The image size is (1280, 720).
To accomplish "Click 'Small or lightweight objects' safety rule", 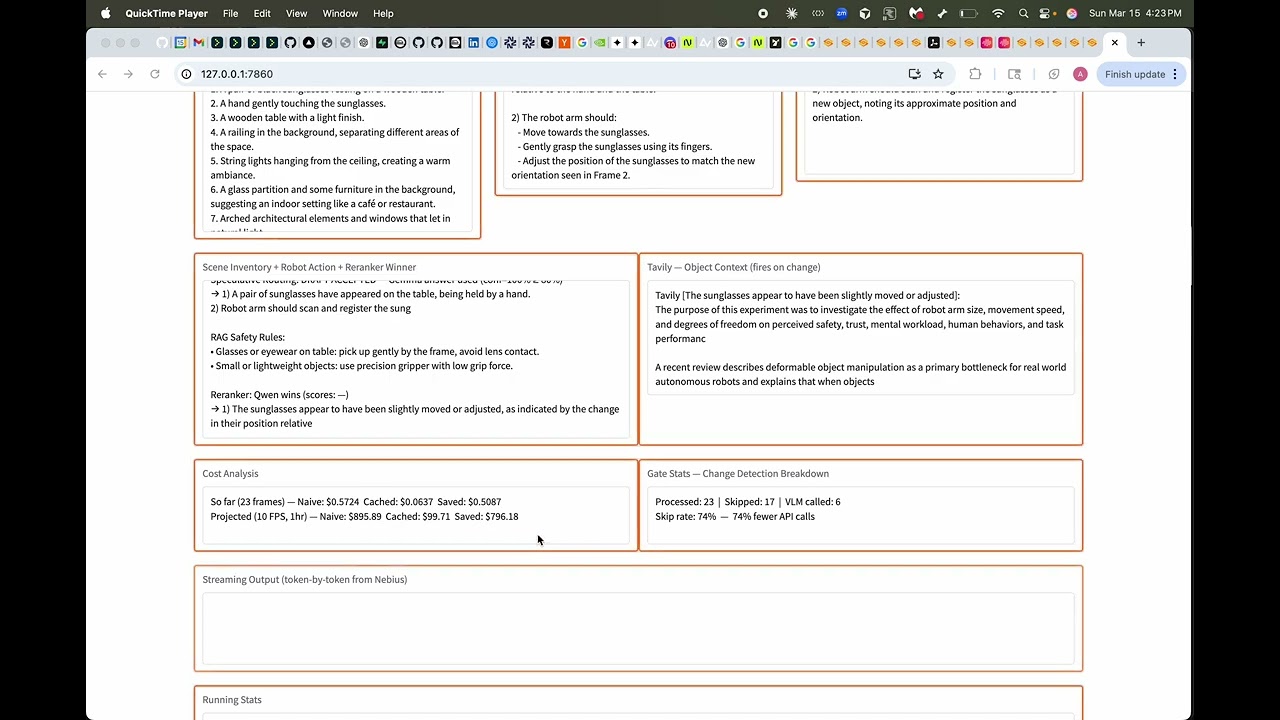I will pyautogui.click(x=361, y=366).
